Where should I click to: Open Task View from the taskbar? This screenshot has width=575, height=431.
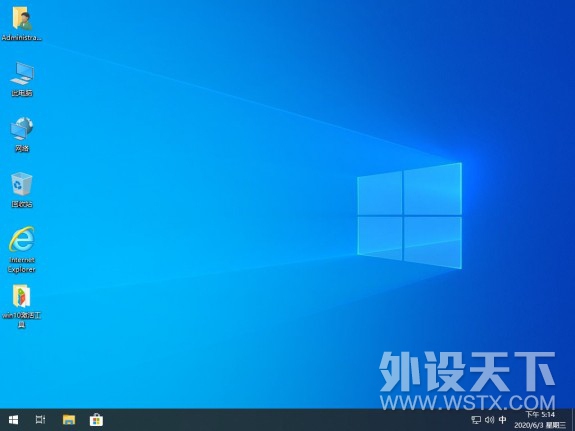click(40, 420)
